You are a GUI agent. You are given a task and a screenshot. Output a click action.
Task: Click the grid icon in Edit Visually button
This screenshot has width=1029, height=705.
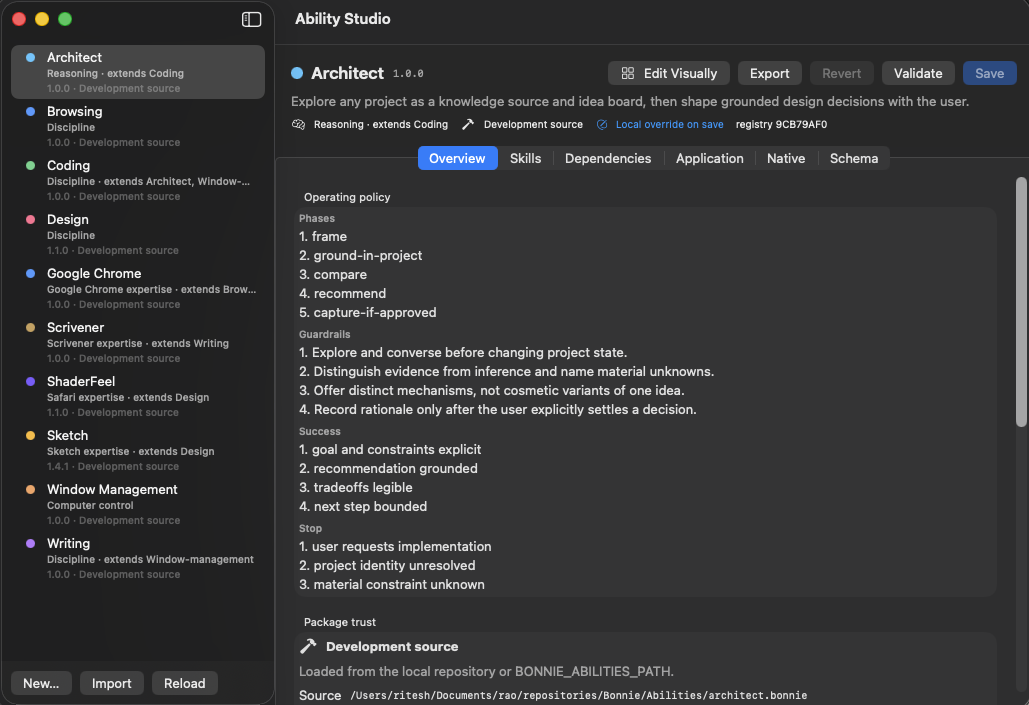coord(628,73)
